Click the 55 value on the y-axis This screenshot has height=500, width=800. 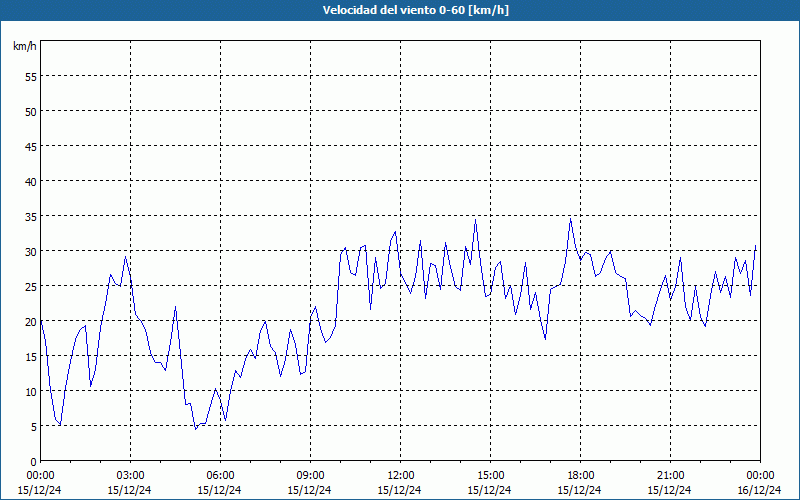[x=31, y=77]
